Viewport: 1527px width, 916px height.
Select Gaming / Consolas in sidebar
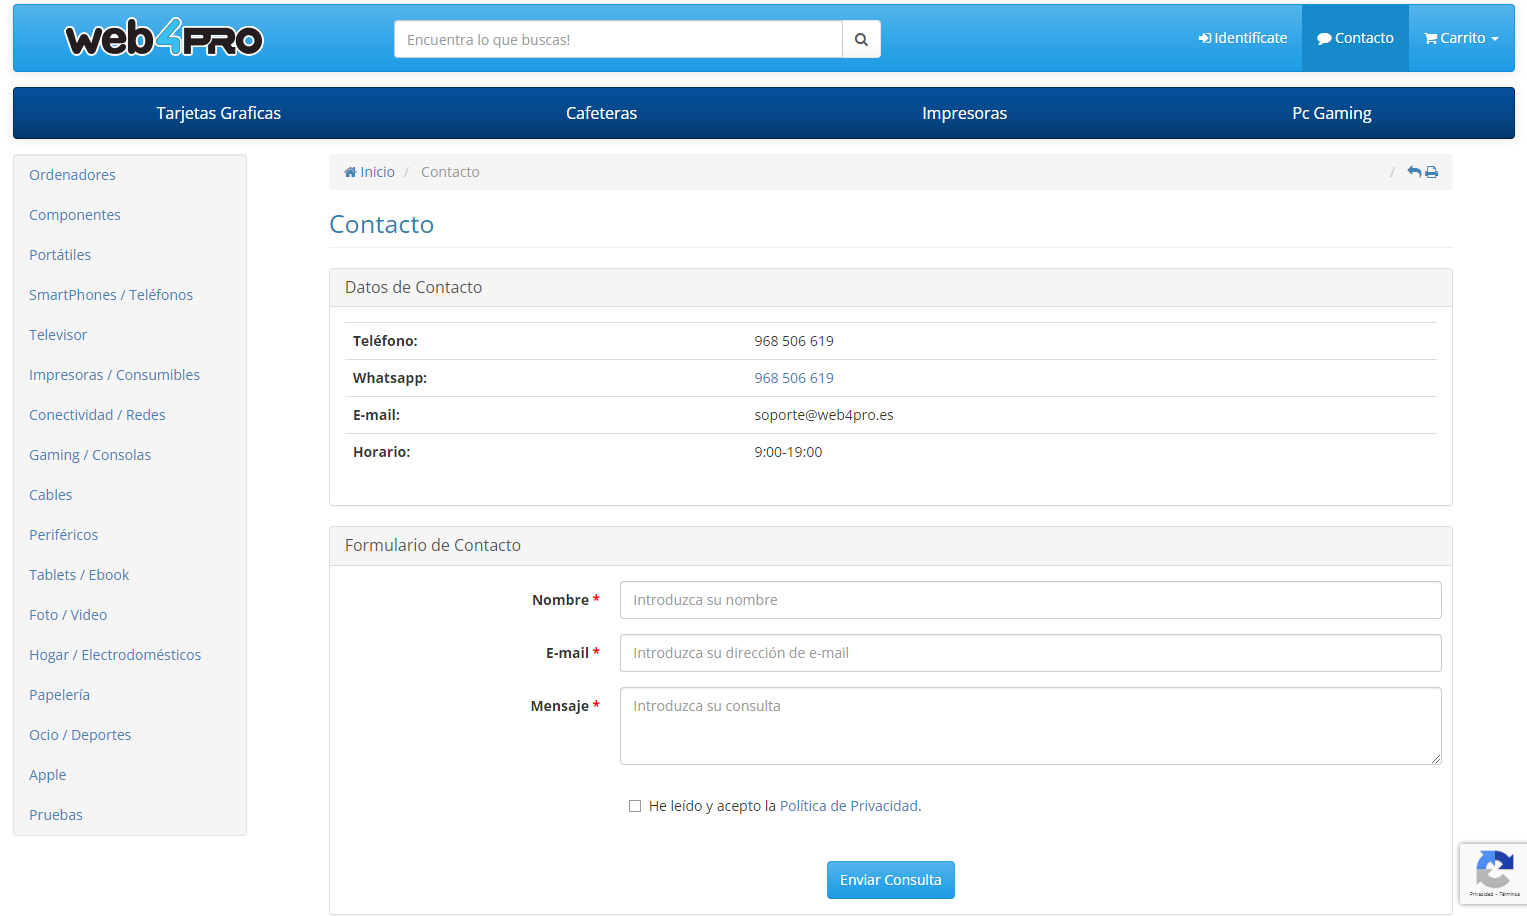tap(90, 455)
